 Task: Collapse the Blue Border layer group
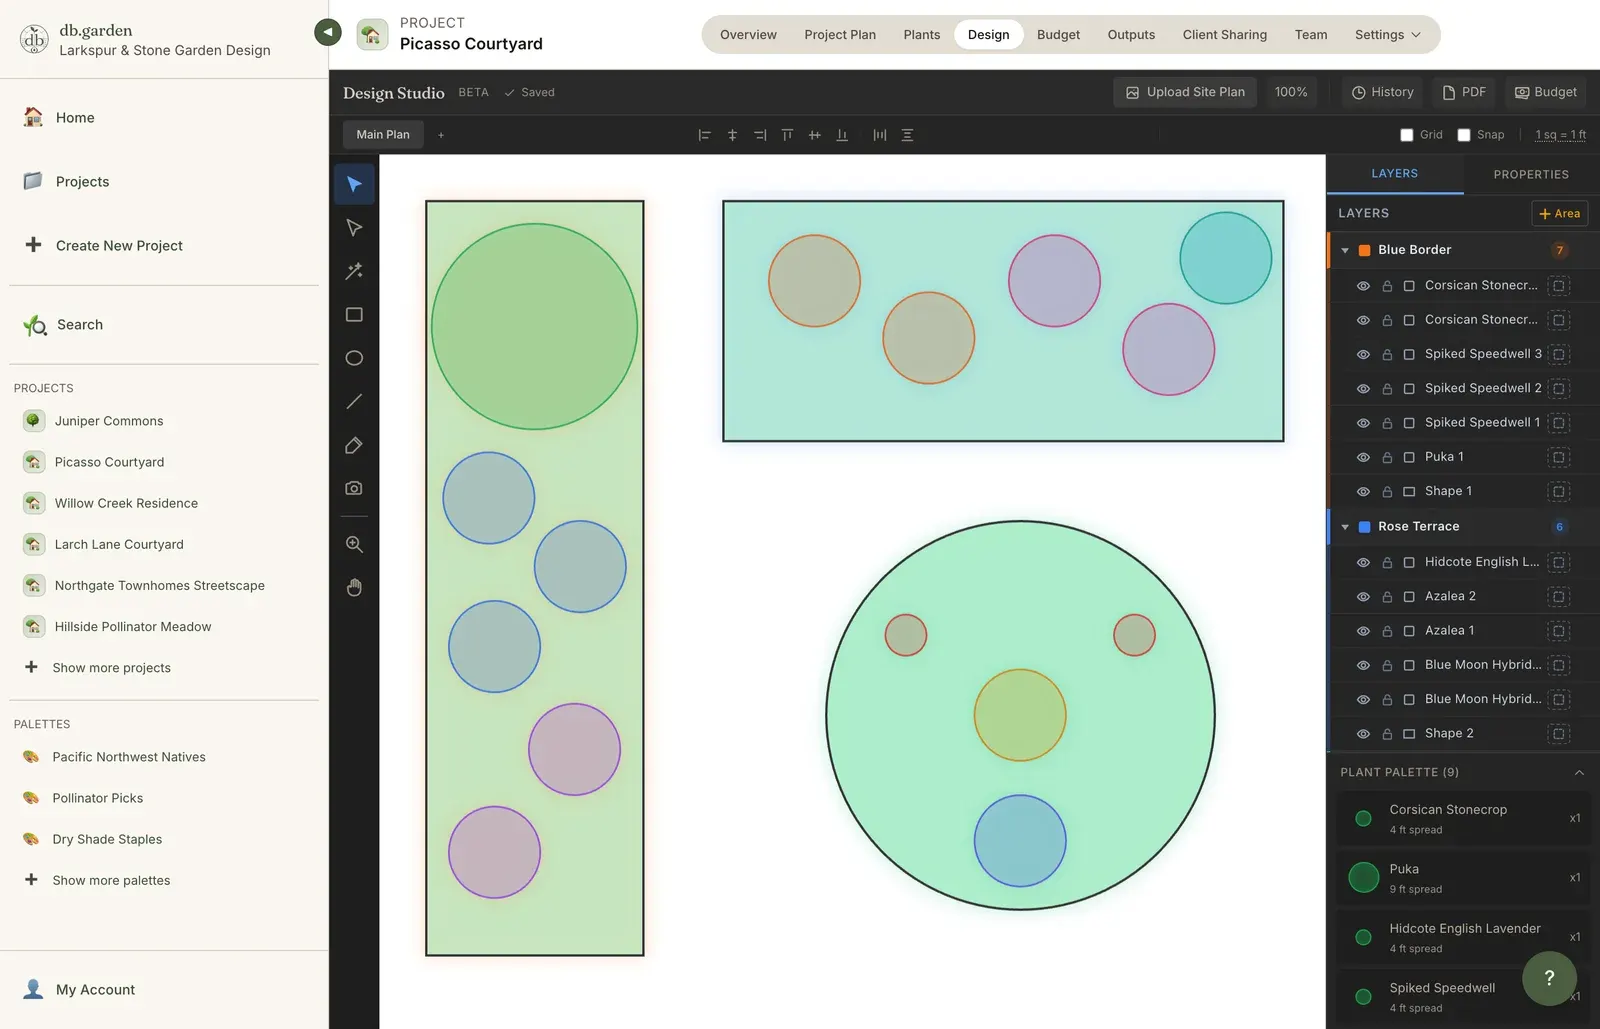point(1345,250)
